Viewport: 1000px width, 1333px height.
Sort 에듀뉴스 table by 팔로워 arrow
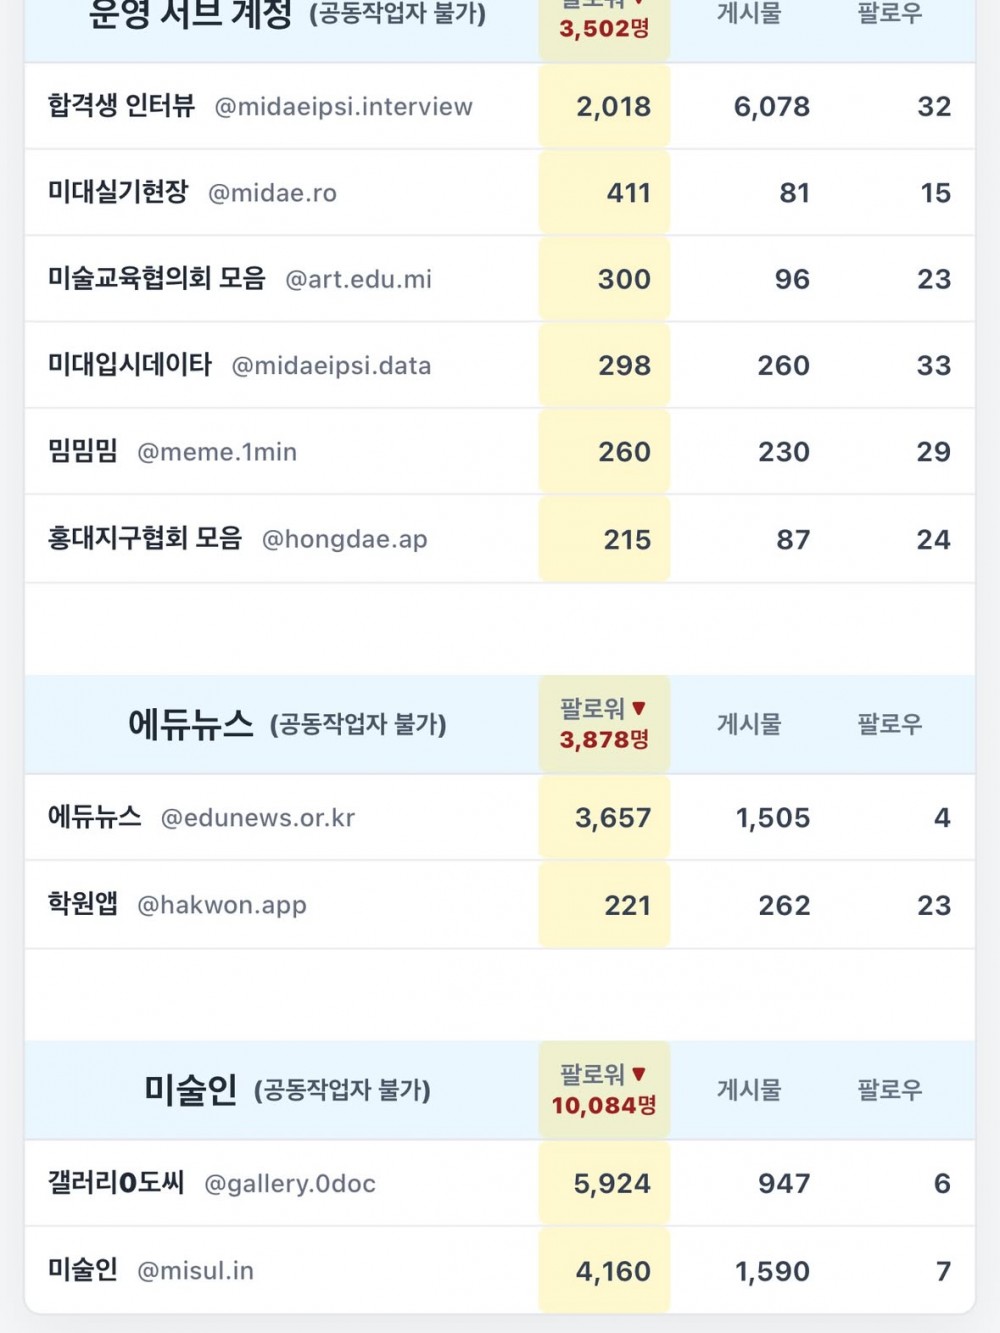[x=639, y=708]
